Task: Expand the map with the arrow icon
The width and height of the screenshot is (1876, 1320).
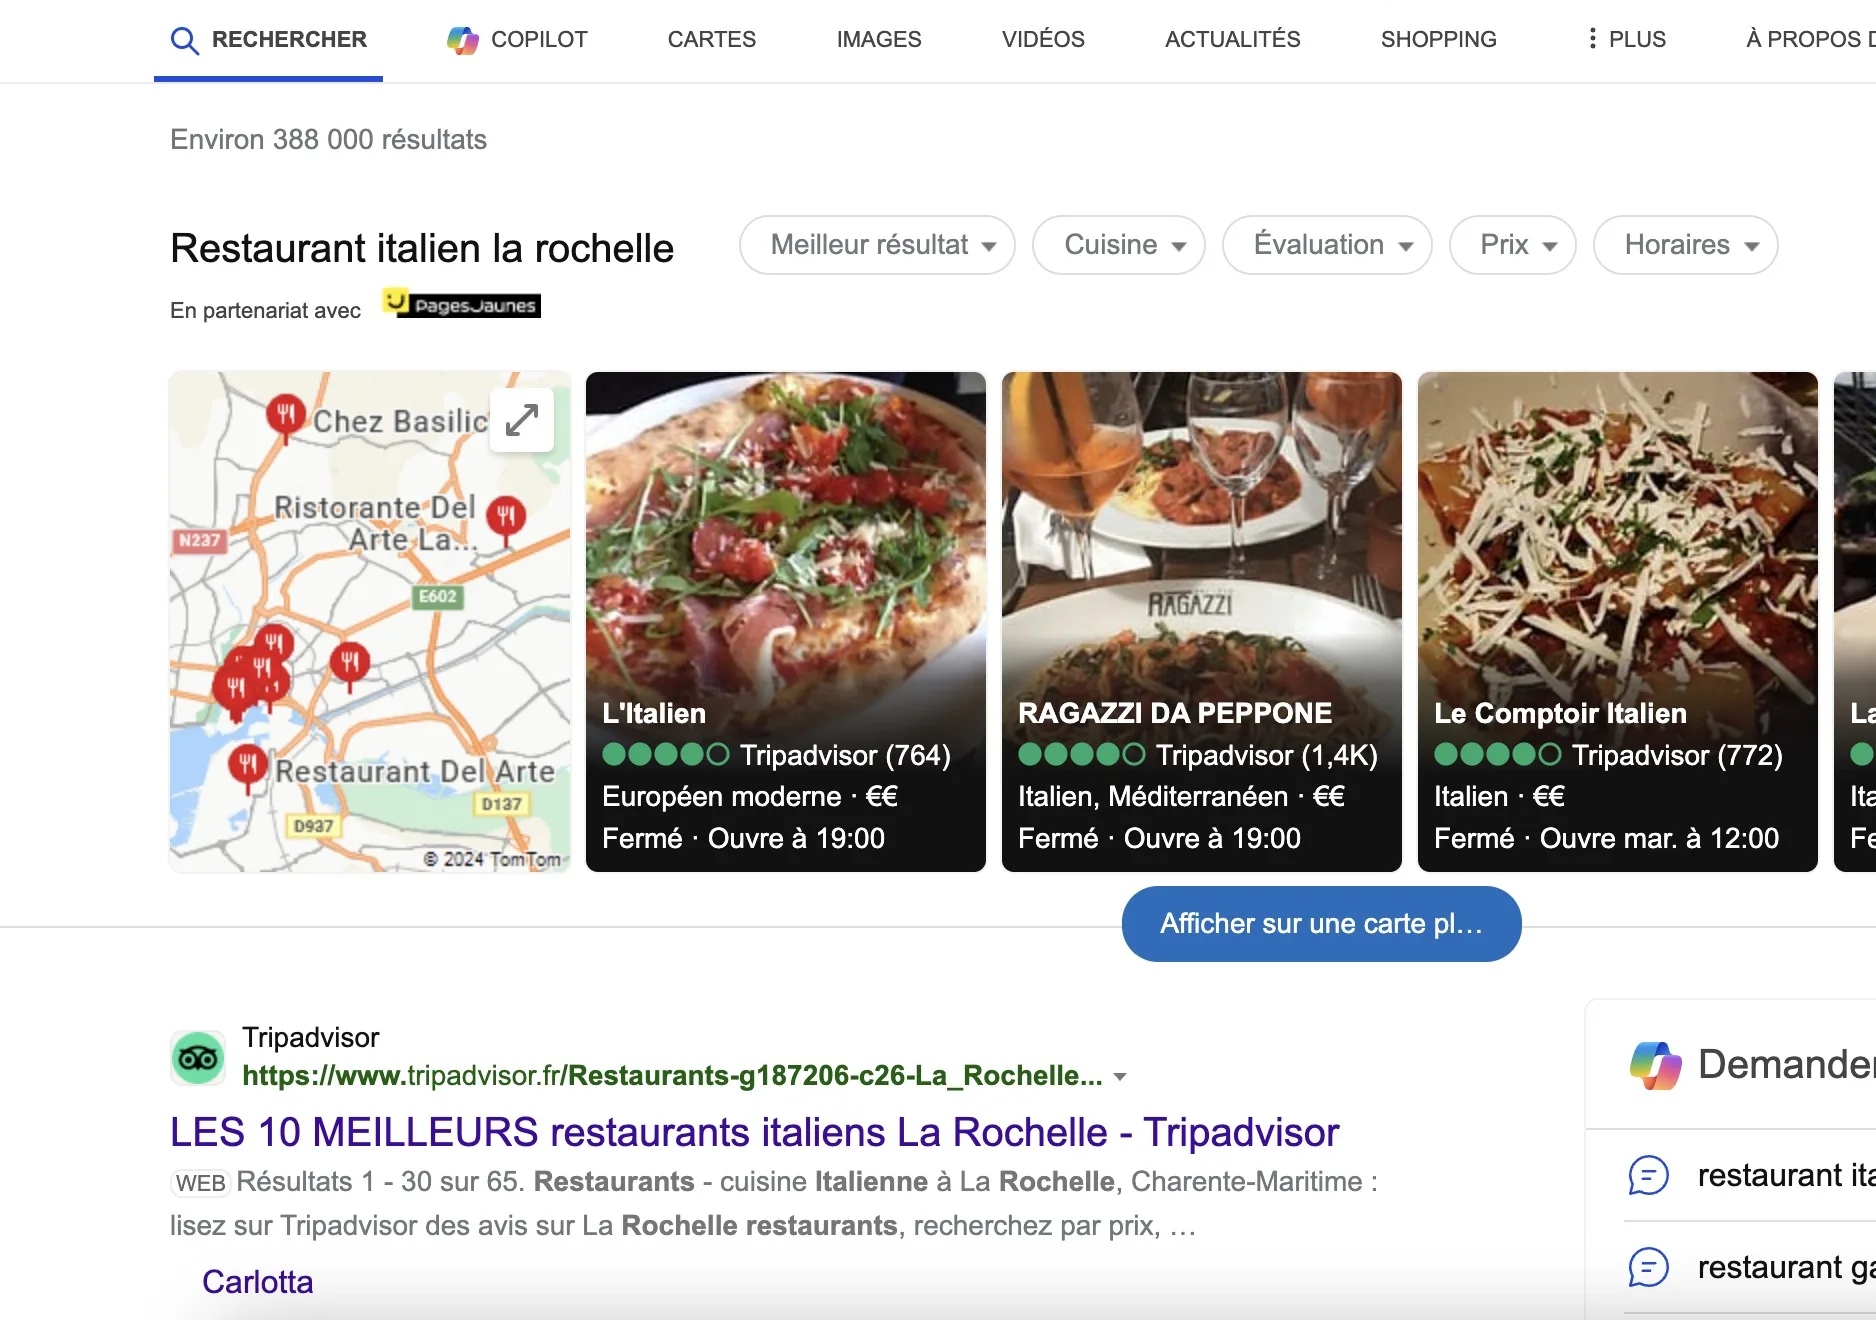Action: [522, 420]
